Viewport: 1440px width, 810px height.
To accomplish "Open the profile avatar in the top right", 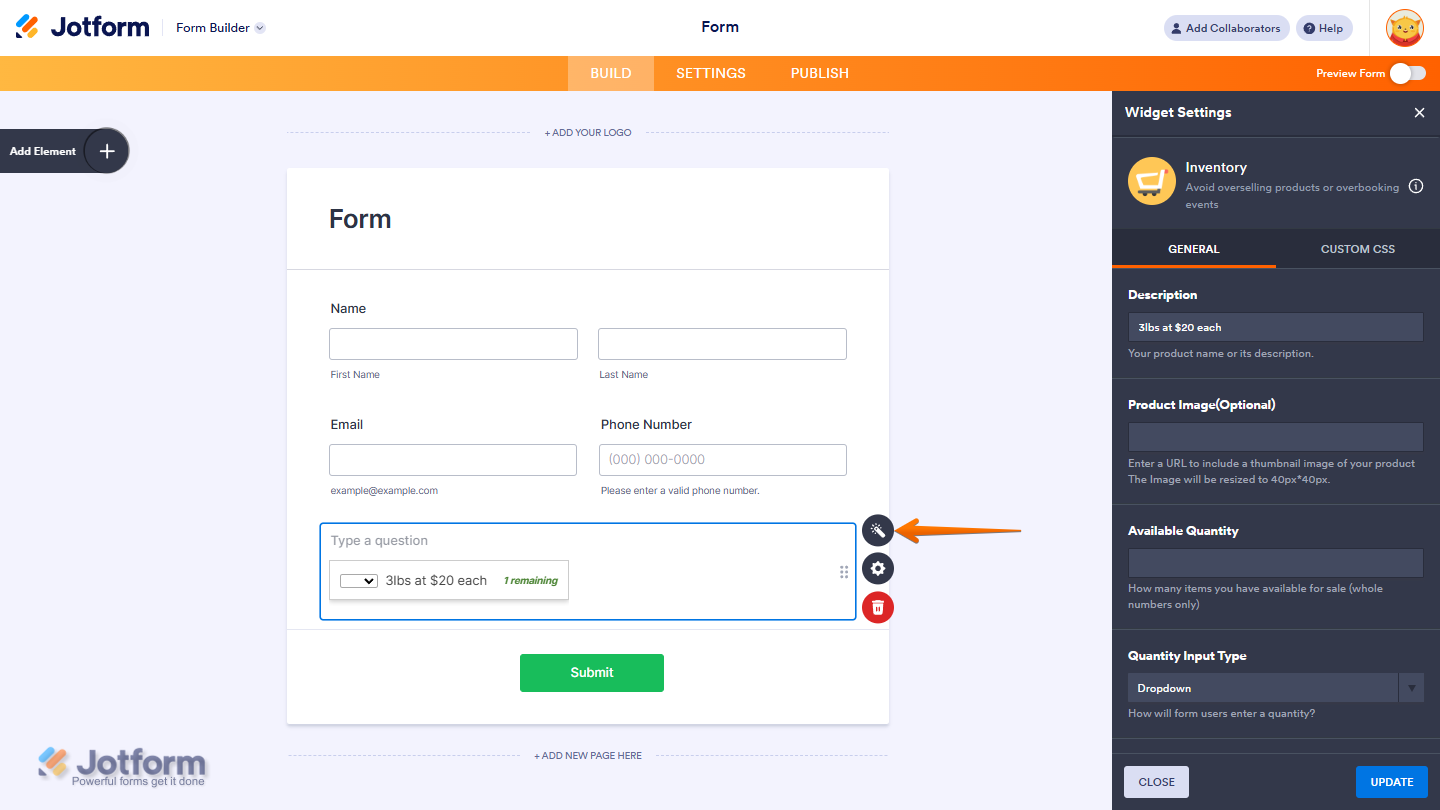I will (1404, 27).
